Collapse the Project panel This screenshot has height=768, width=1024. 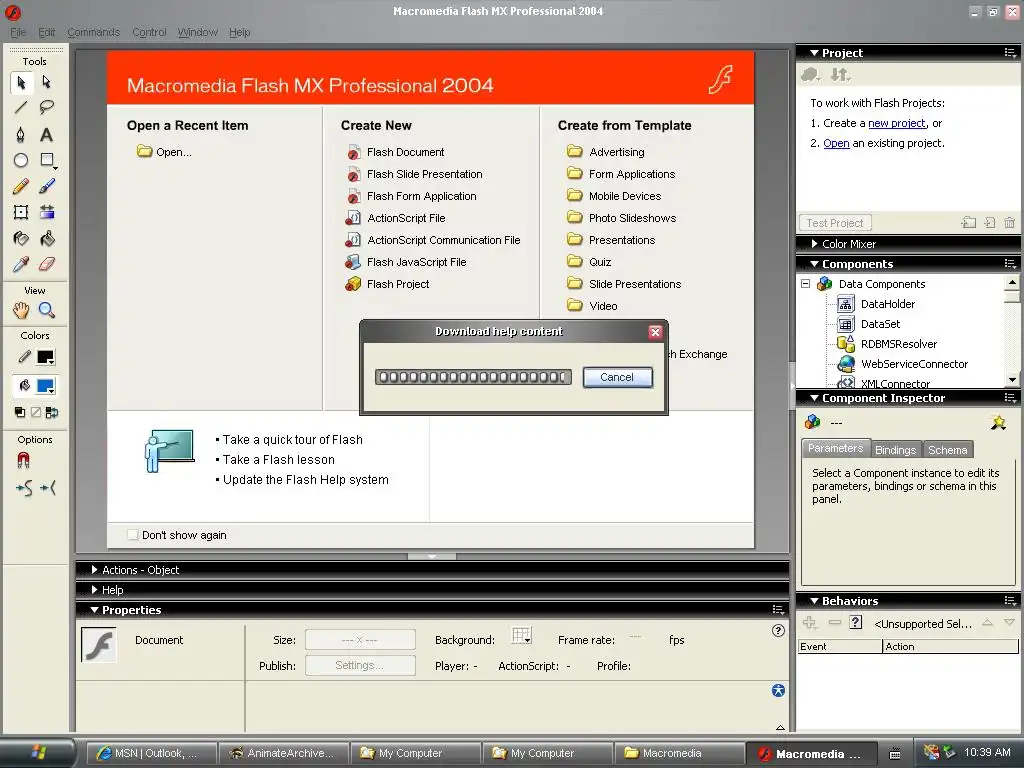coord(814,53)
